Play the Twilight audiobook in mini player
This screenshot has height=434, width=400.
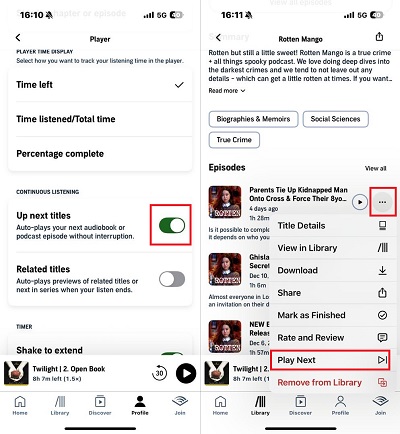pos(186,373)
